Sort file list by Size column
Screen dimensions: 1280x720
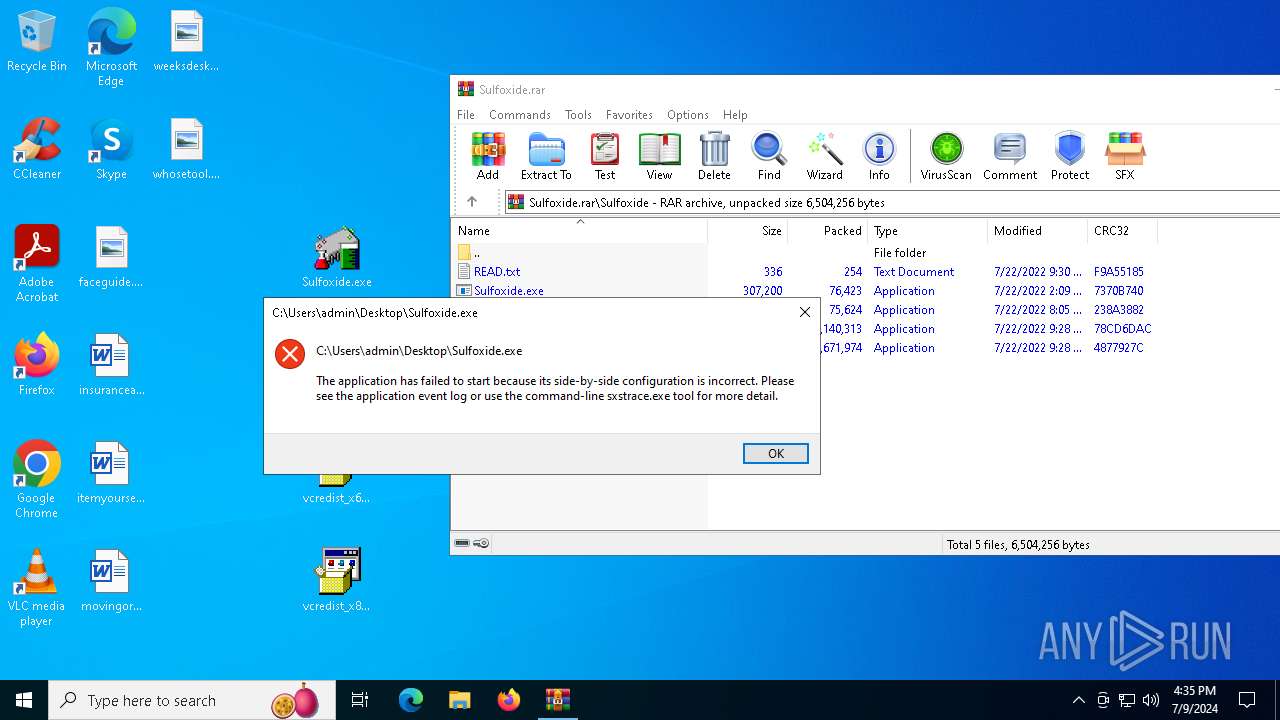tap(748, 231)
